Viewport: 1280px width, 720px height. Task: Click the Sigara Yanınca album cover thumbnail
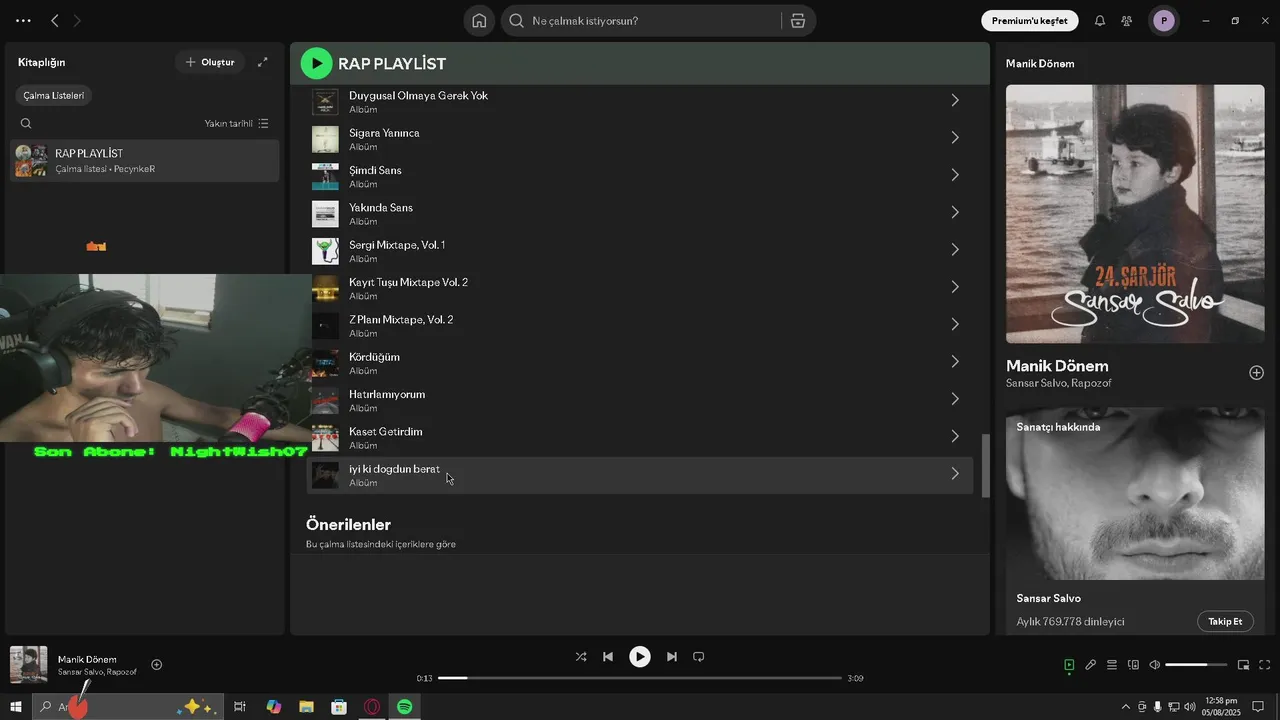pyautogui.click(x=325, y=139)
